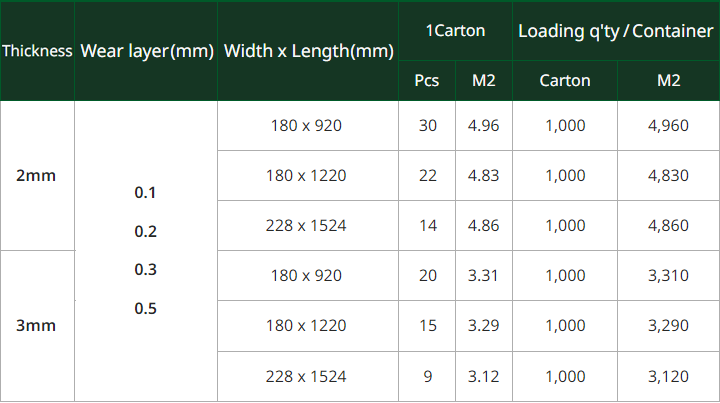Click the Loading q'ty / Container header
This screenshot has width=720, height=403.
point(615,31)
